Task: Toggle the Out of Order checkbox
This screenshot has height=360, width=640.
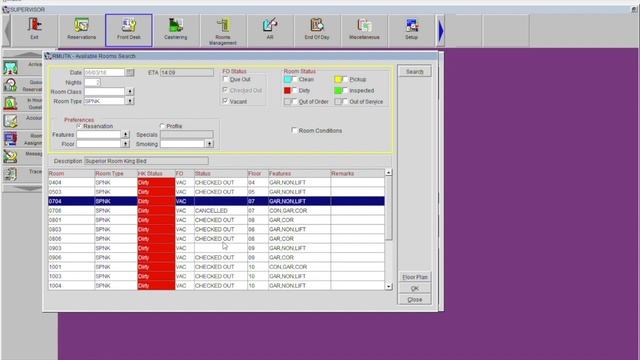Action: pos(295,101)
